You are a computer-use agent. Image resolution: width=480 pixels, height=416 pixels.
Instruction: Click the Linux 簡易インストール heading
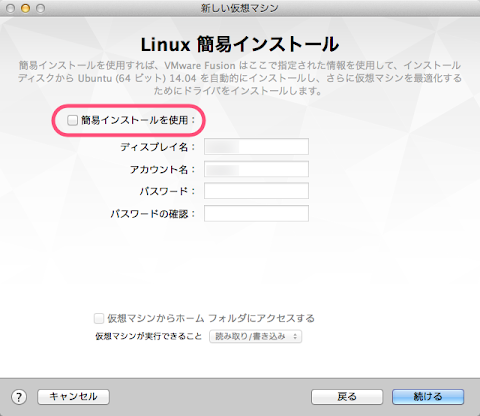coord(240,44)
